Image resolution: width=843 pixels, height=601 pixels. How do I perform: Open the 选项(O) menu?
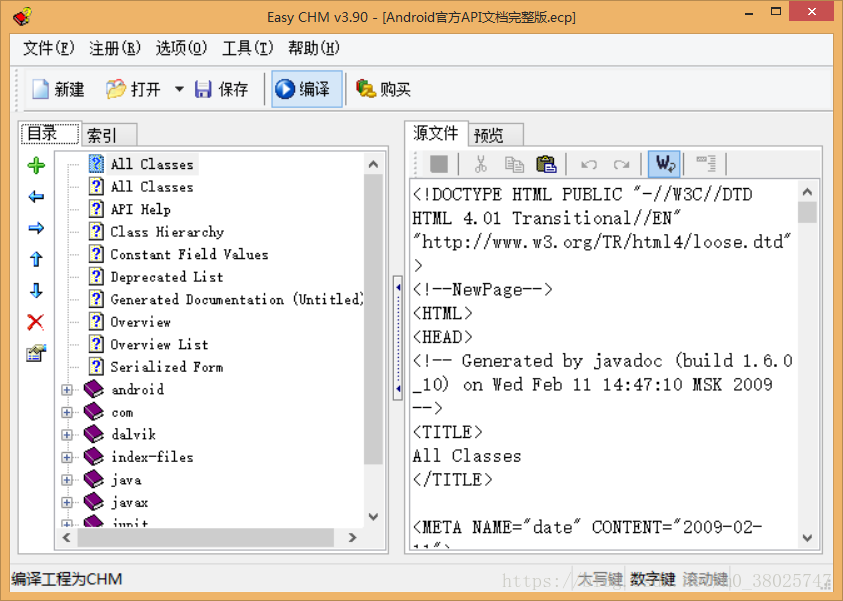(181, 48)
